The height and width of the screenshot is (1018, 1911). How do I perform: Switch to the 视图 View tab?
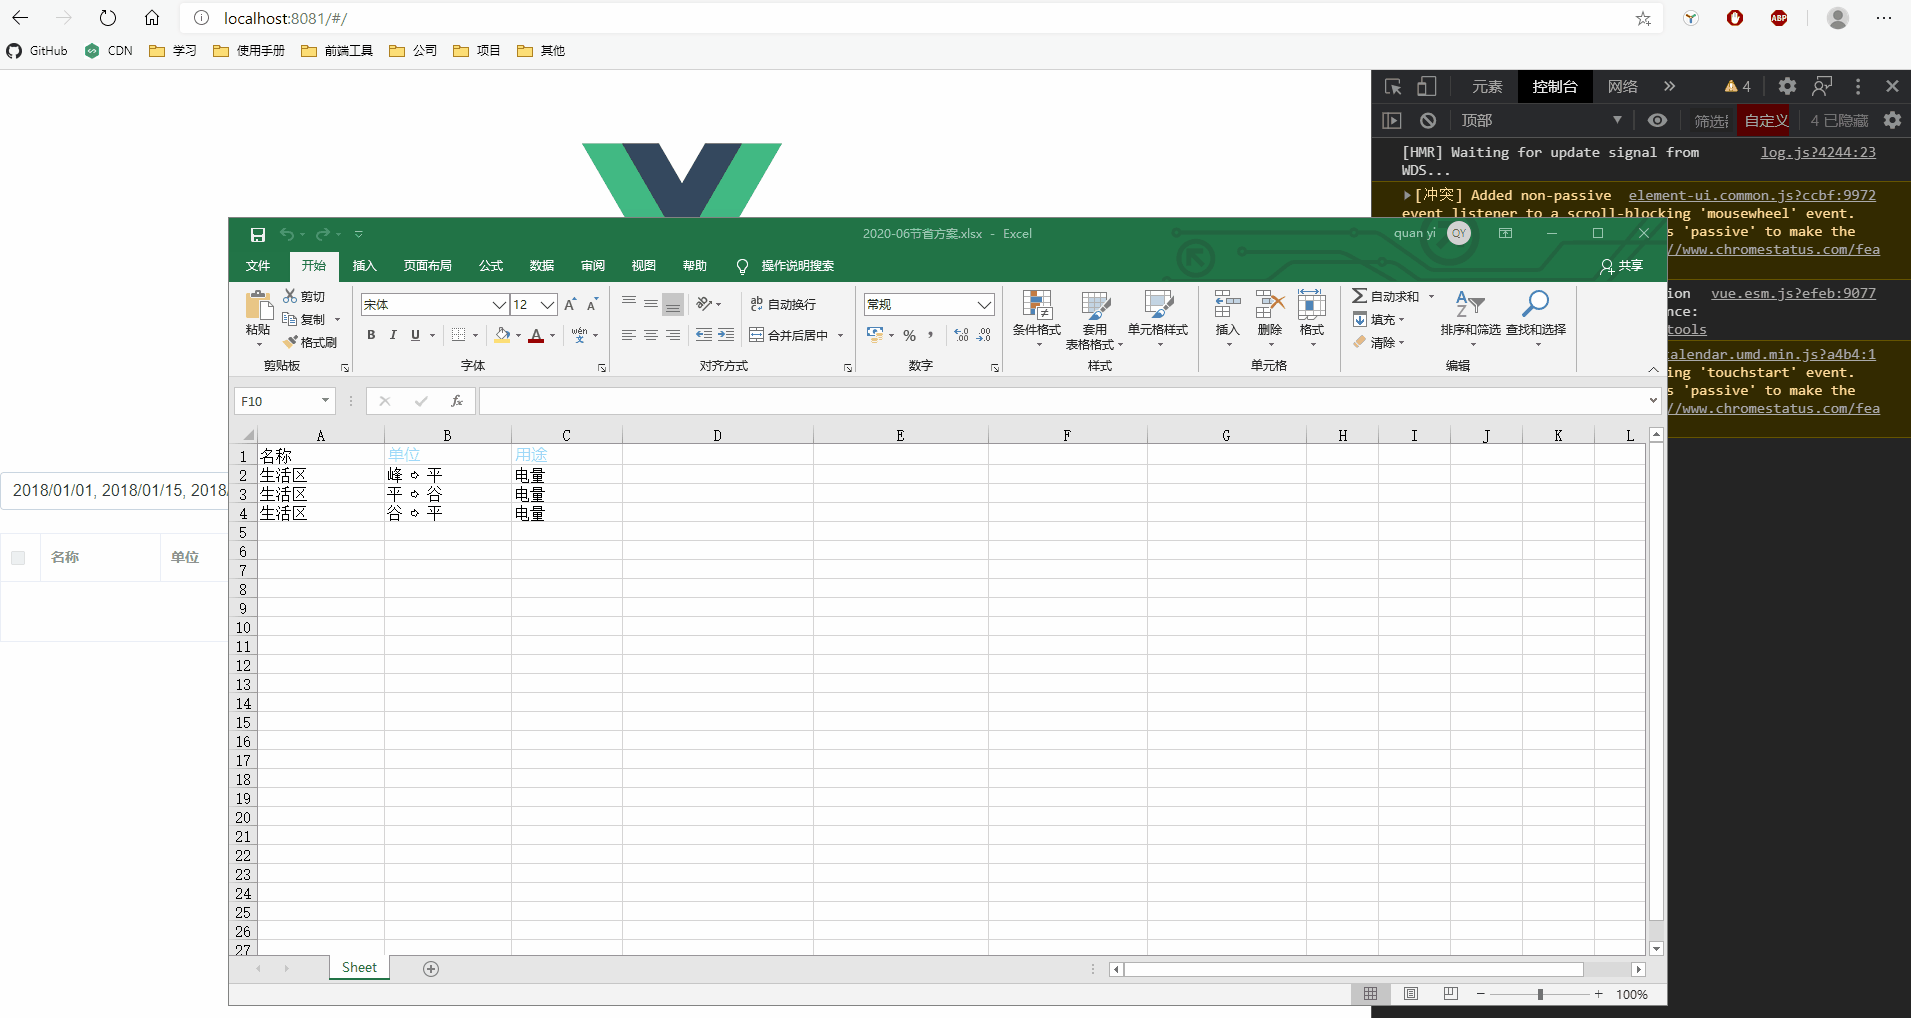click(644, 265)
